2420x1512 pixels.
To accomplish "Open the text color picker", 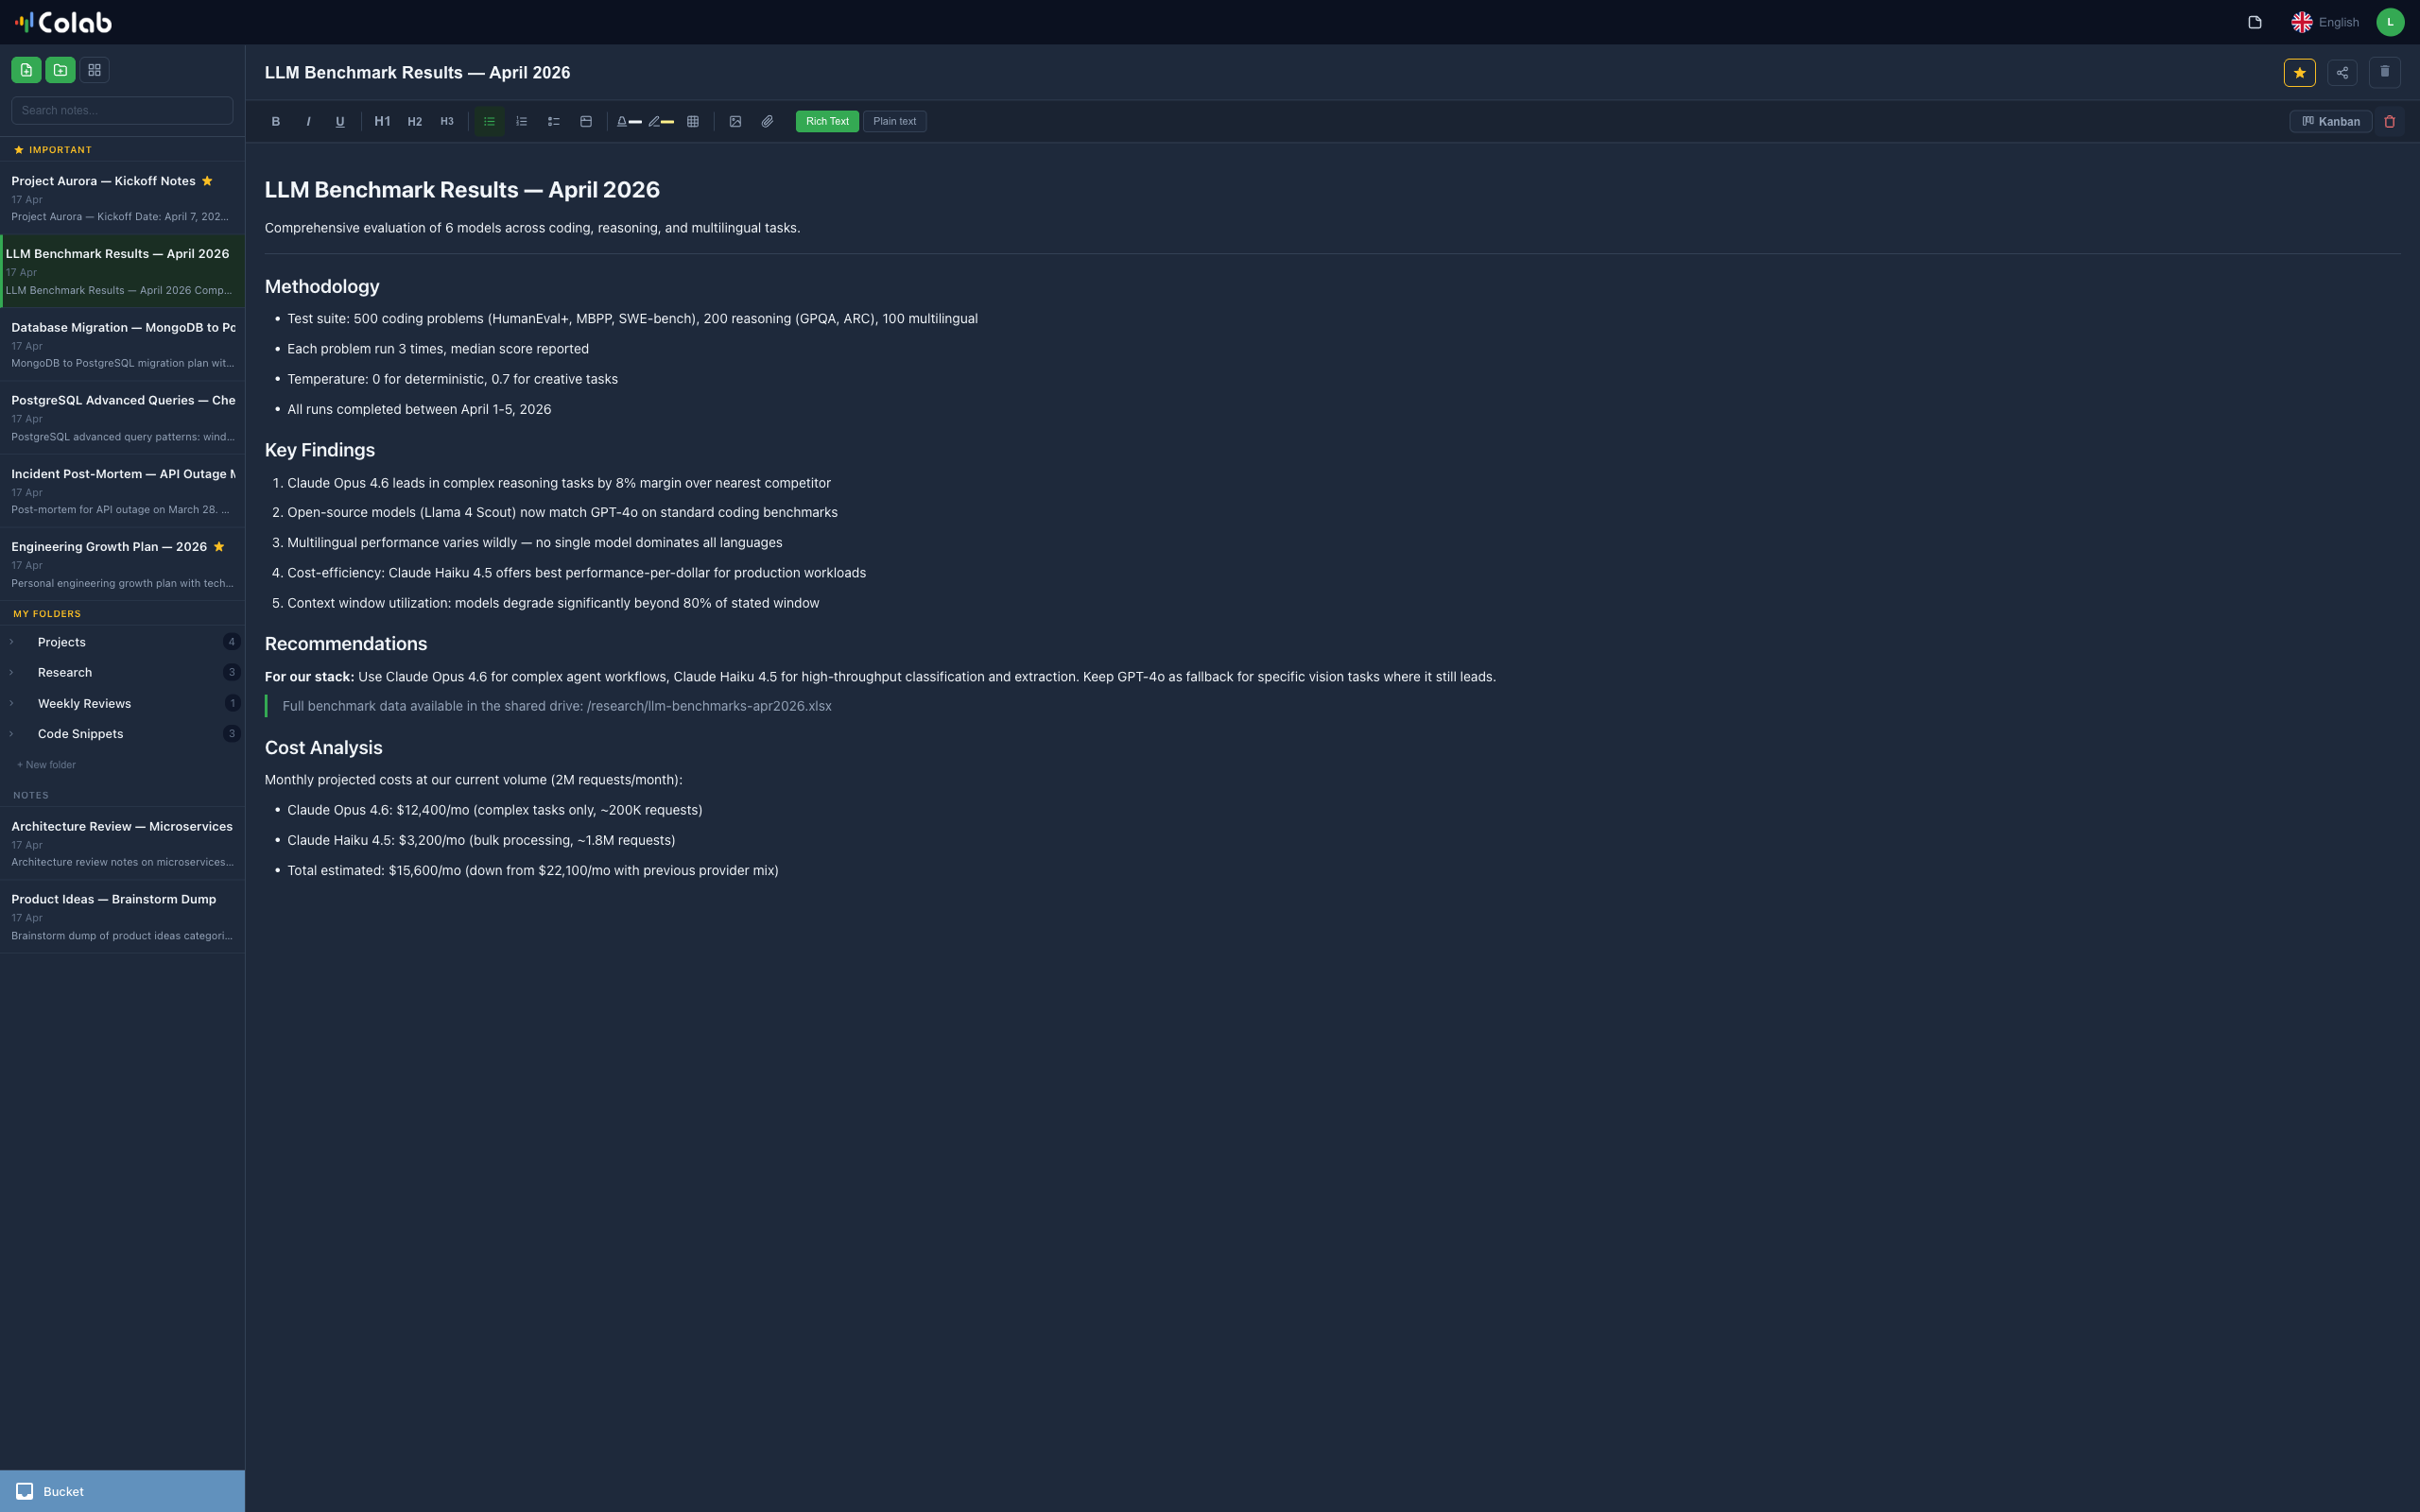I will click(x=628, y=121).
